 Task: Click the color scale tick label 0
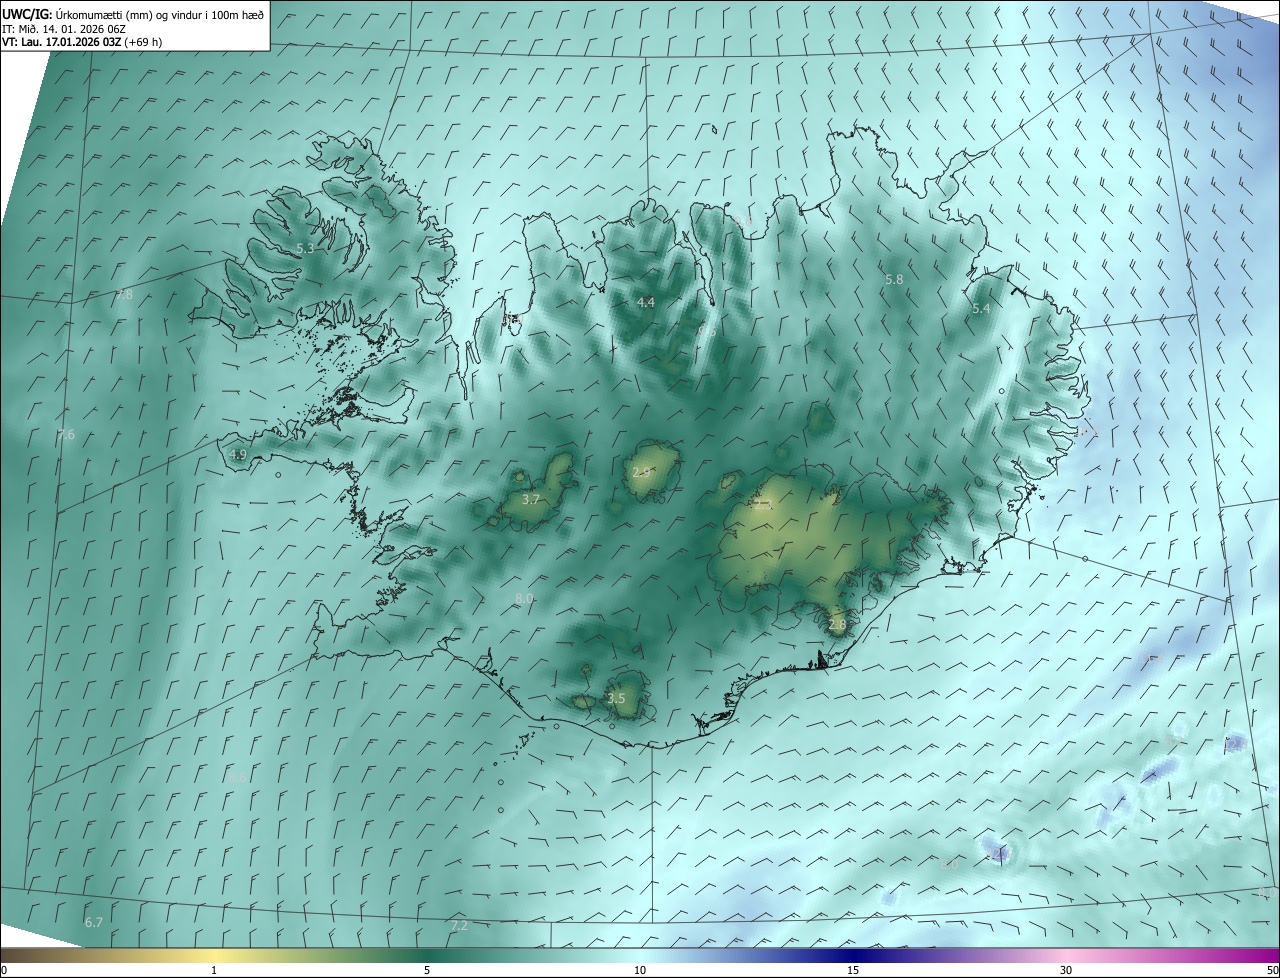(x=4, y=970)
